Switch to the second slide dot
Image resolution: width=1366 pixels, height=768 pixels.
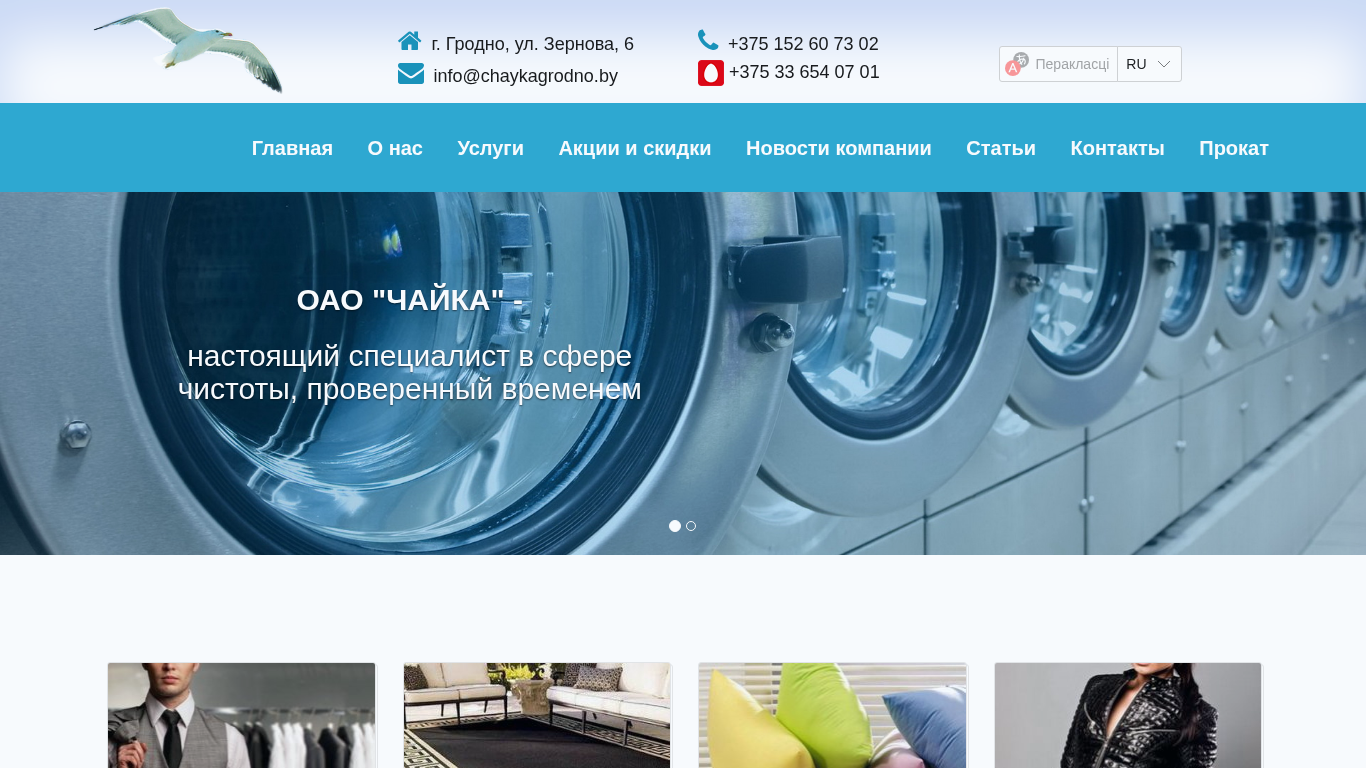point(691,526)
